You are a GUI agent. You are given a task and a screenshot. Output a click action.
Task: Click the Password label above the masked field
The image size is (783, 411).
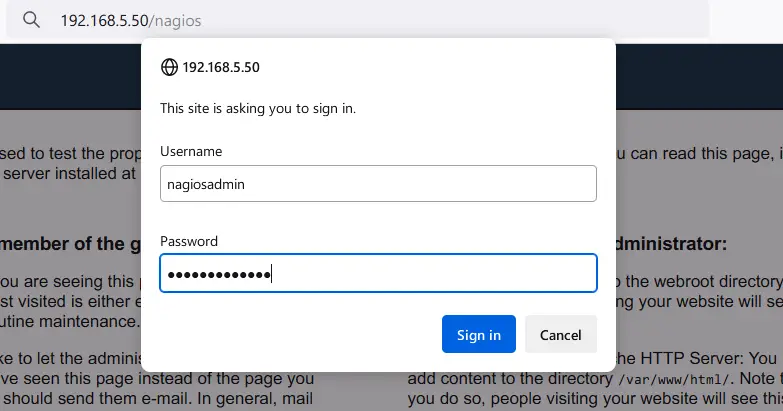[189, 241]
